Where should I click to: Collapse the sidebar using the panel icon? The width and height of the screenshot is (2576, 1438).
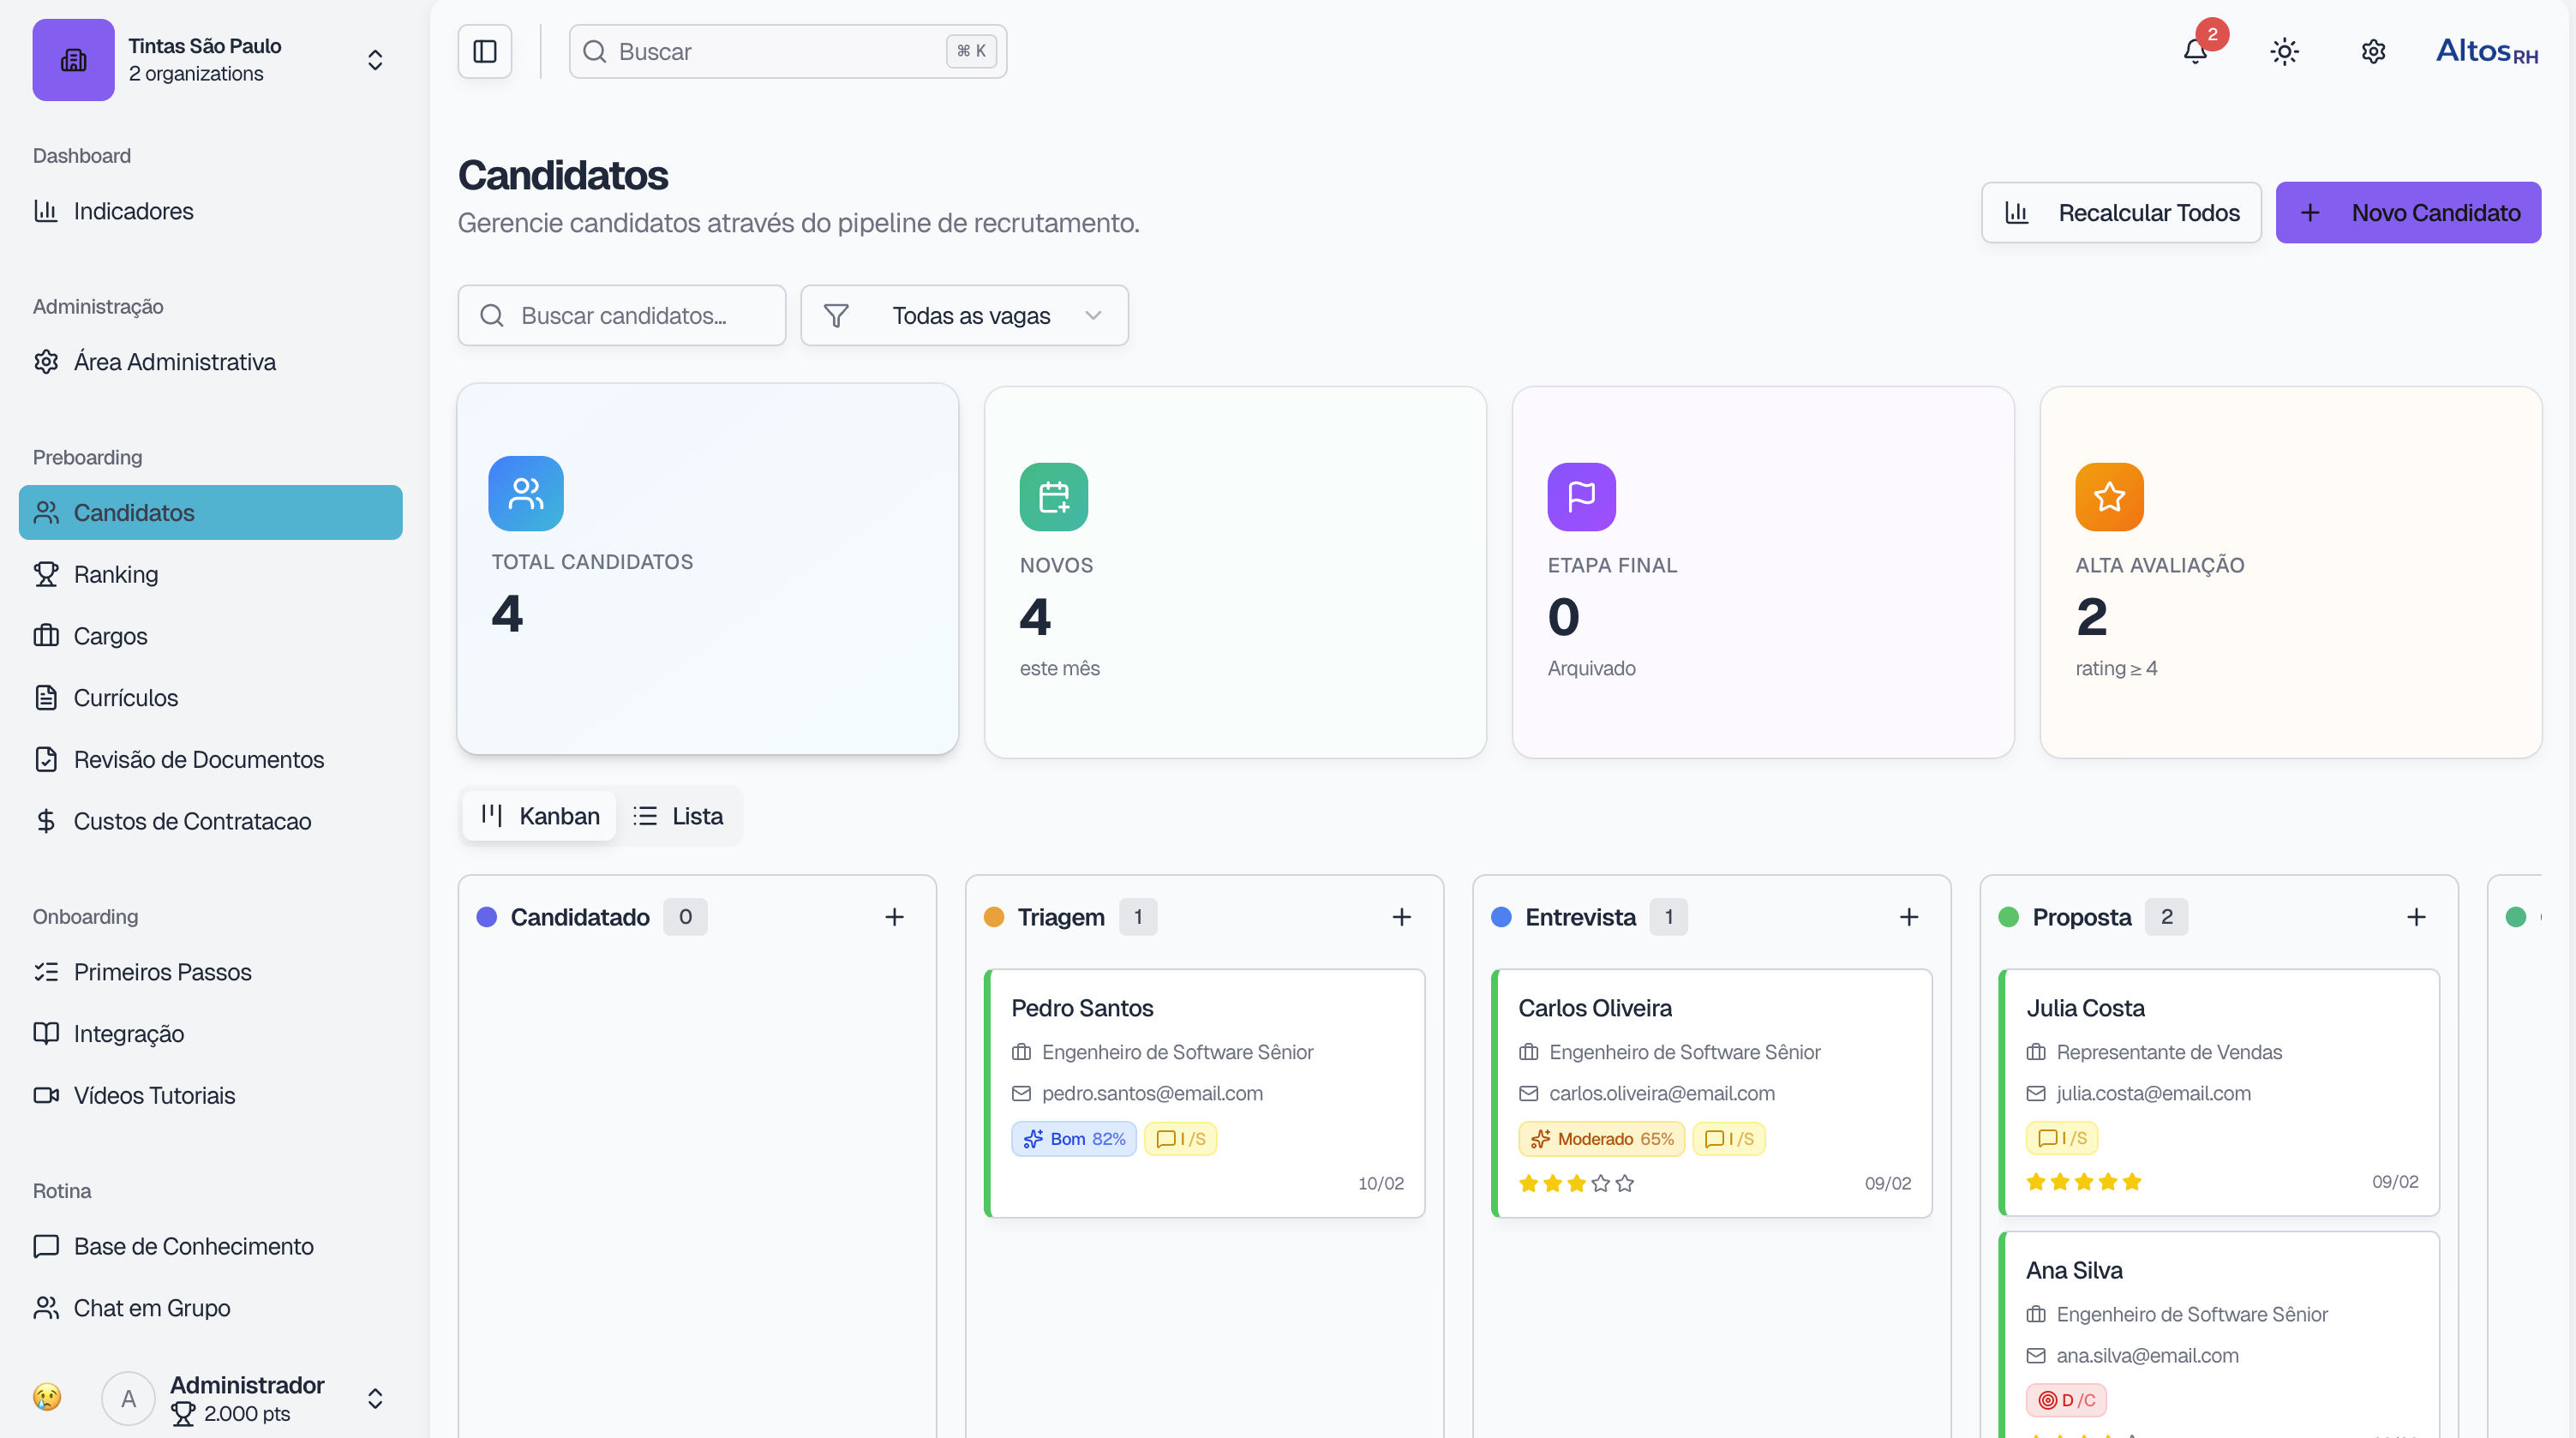pos(485,51)
